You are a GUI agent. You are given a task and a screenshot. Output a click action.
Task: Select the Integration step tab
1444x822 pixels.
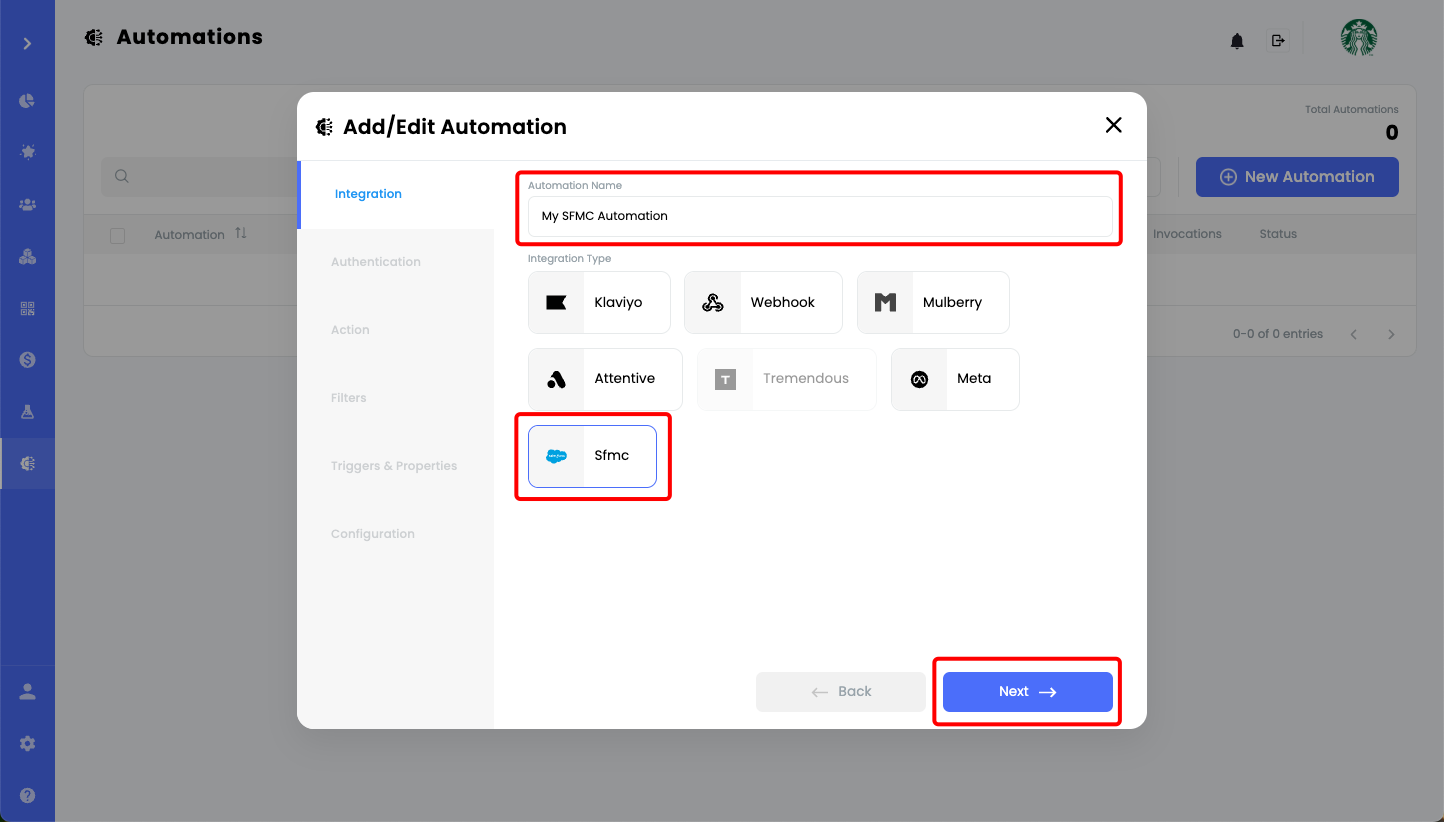click(396, 194)
